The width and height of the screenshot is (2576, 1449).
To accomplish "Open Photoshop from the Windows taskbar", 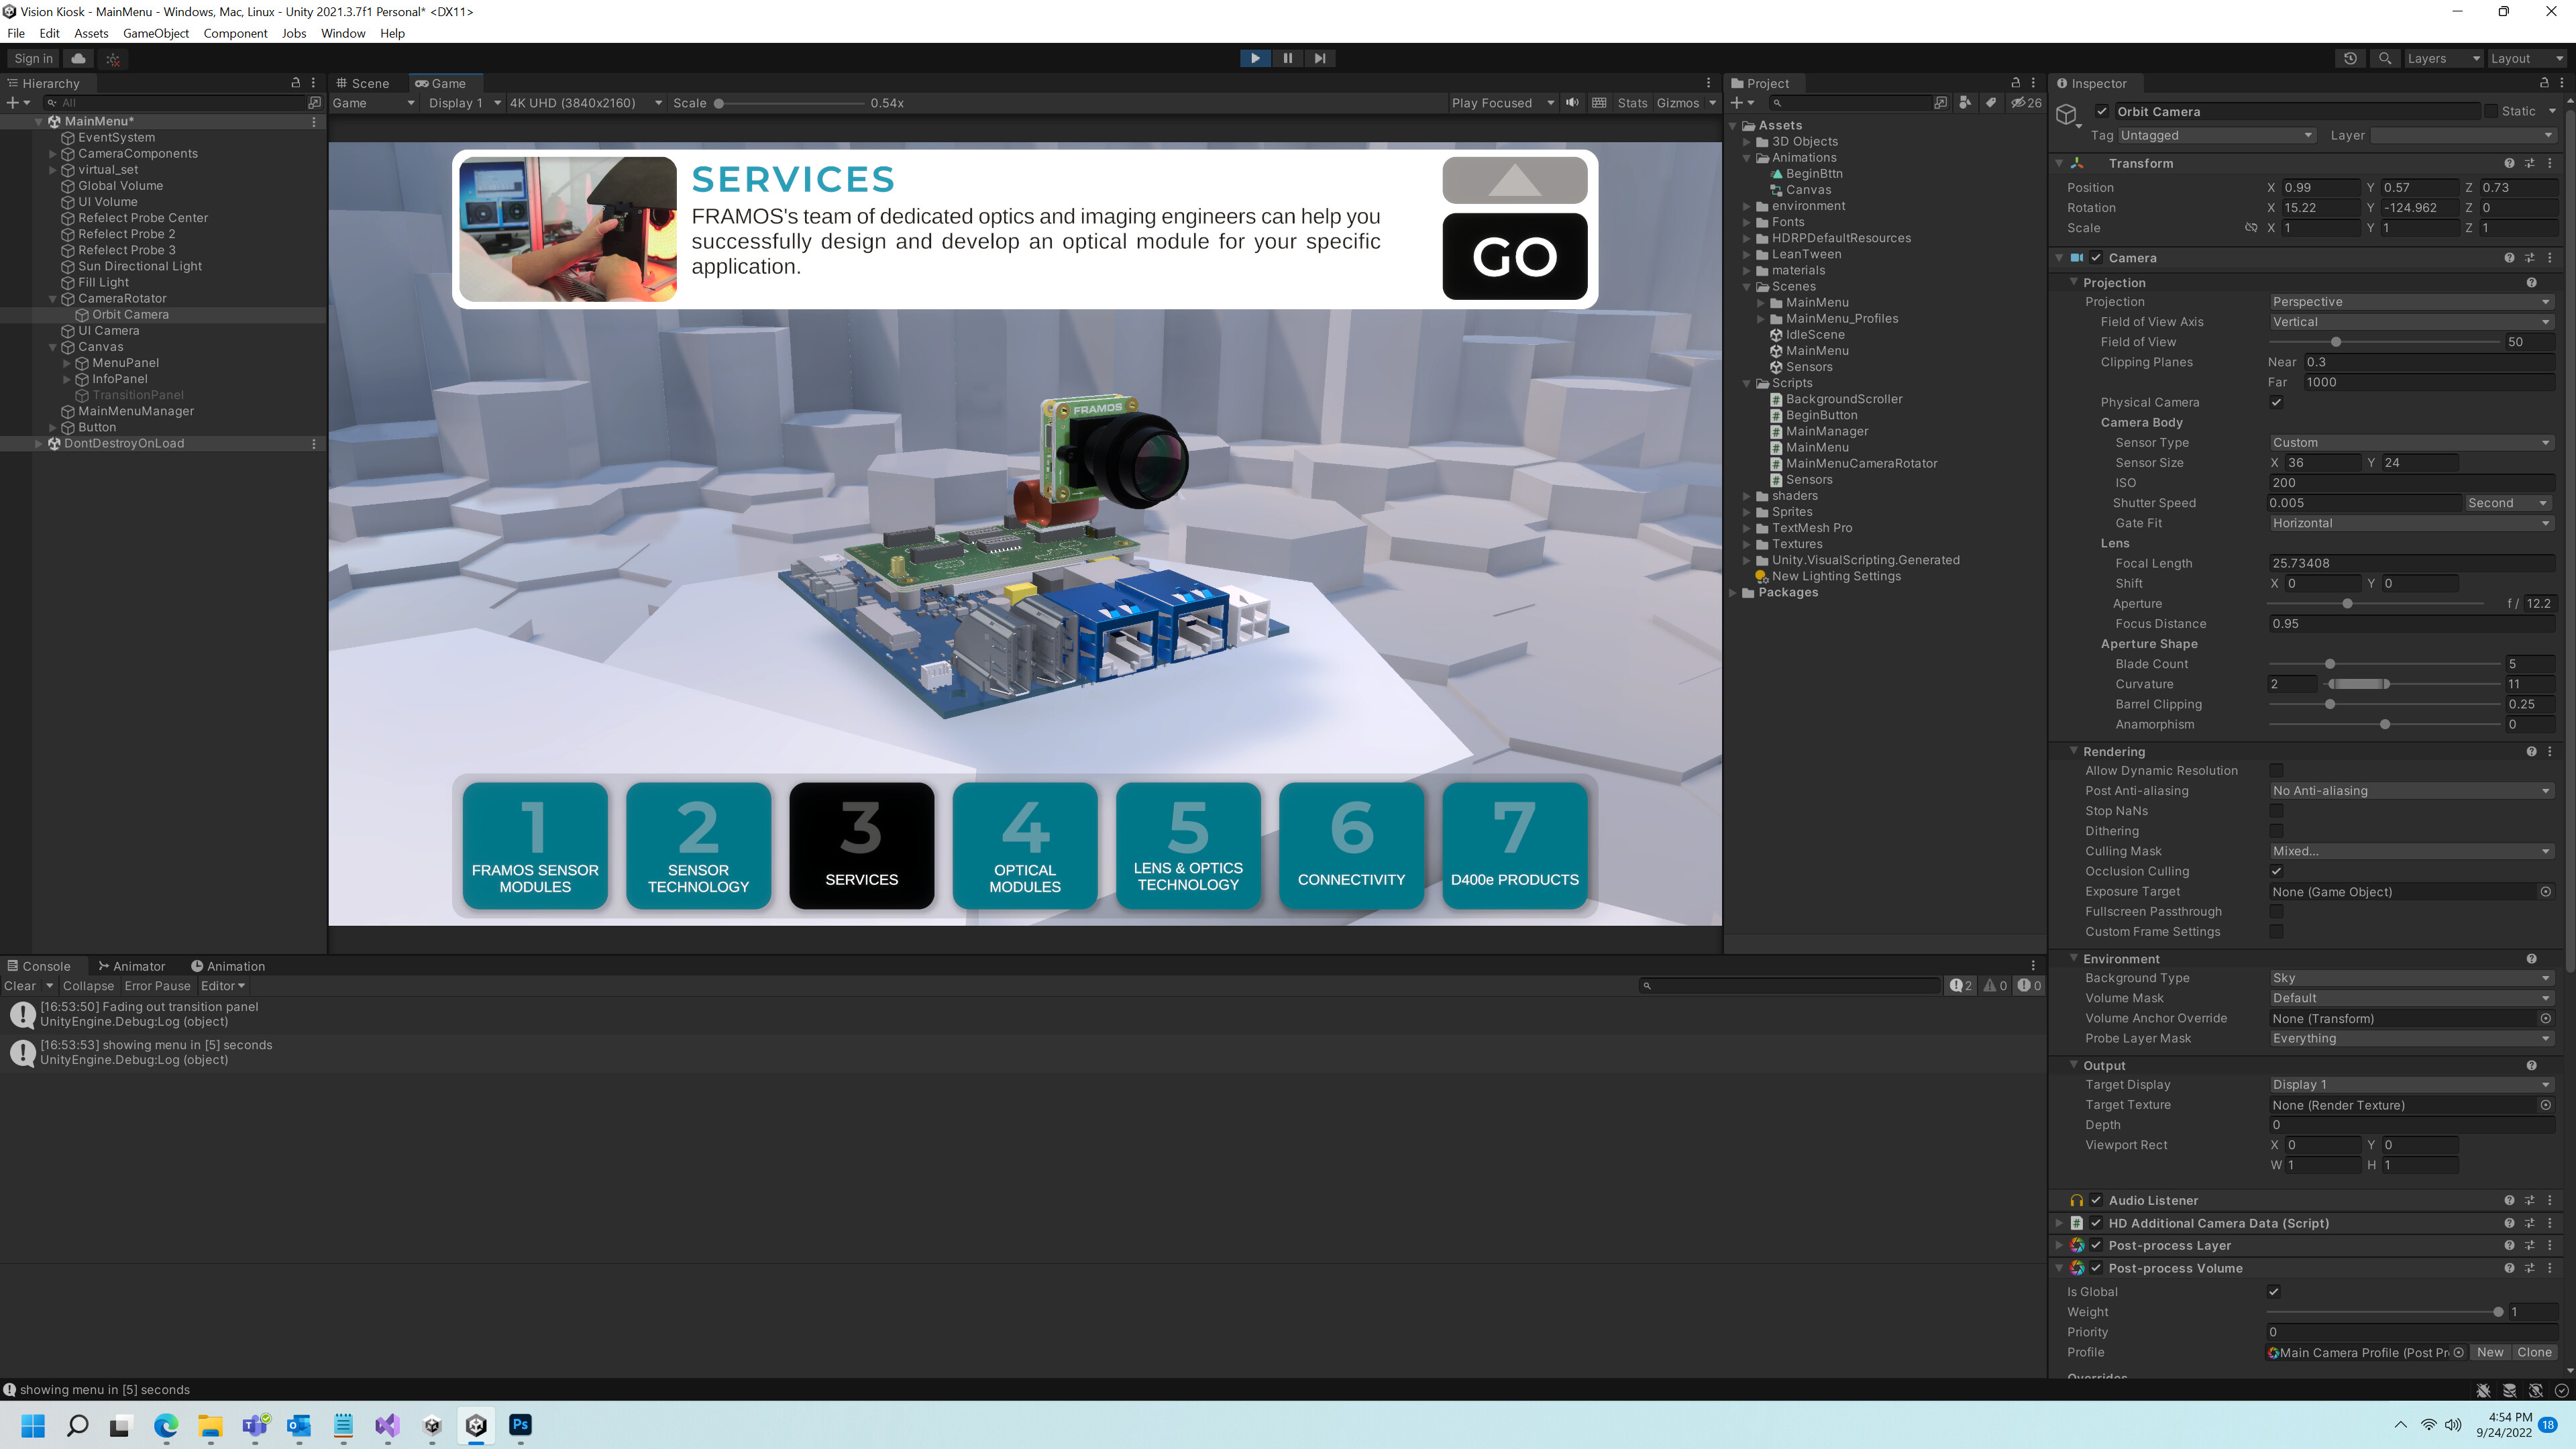I will (521, 1426).
